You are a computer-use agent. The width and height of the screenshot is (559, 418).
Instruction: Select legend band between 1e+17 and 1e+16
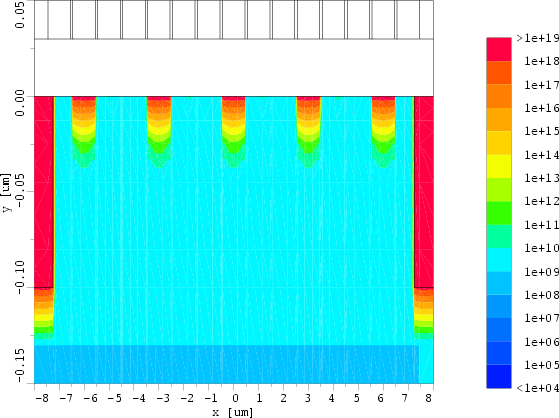pos(499,96)
